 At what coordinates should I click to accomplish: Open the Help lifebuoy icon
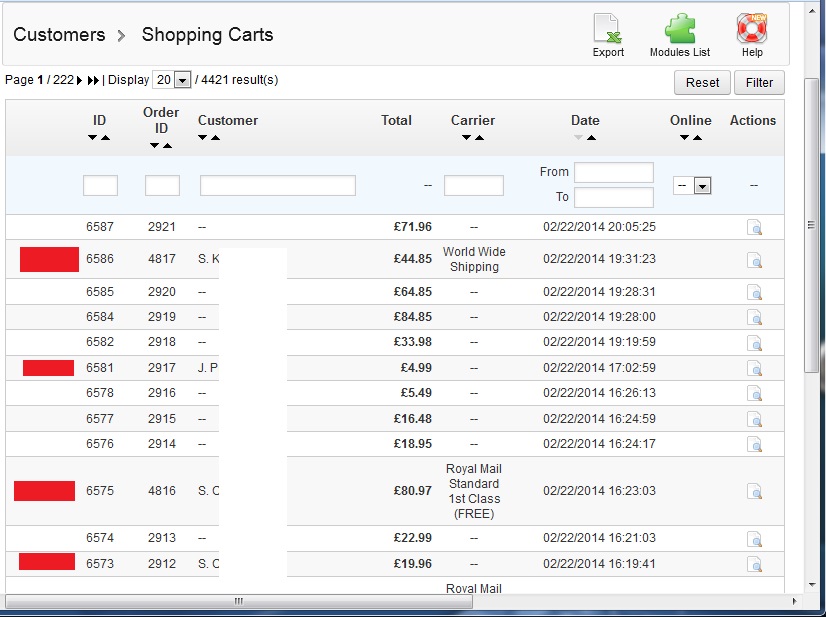click(x=752, y=28)
